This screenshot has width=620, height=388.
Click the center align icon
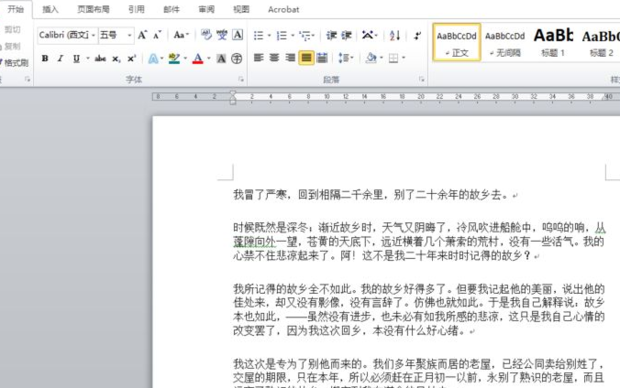[x=274, y=58]
